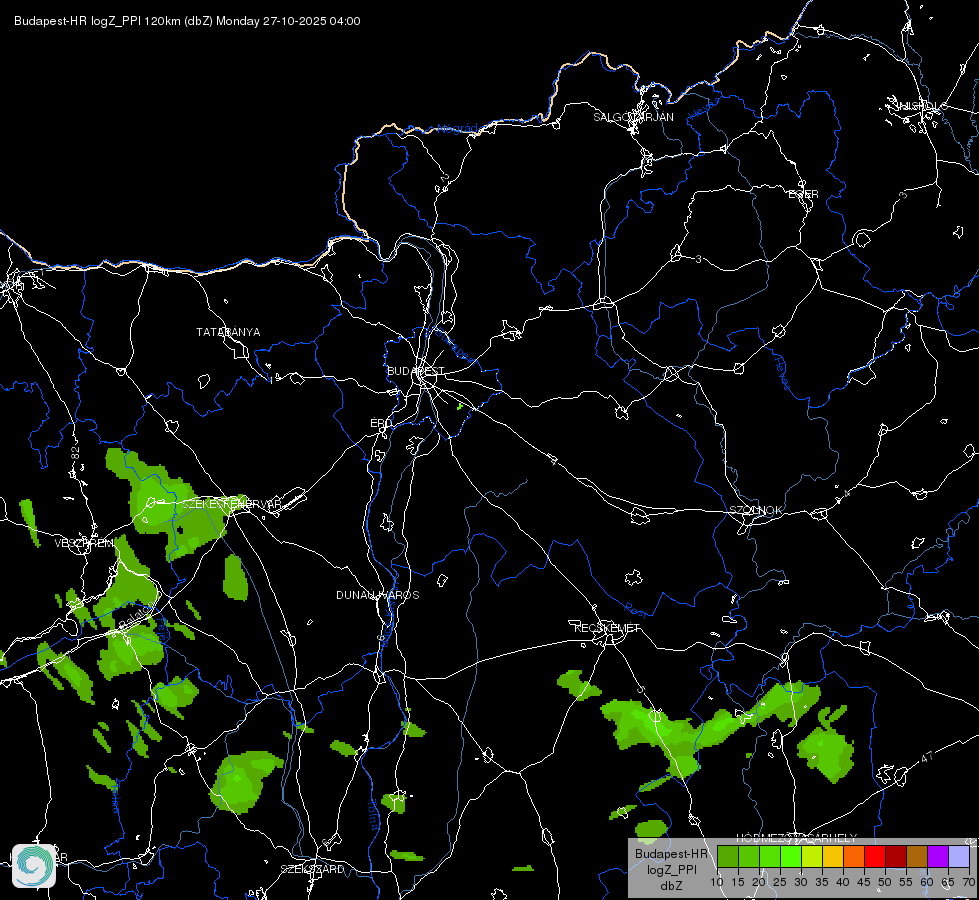Click the KECSKEMET city label
This screenshot has height=900, width=979.
pos(607,628)
